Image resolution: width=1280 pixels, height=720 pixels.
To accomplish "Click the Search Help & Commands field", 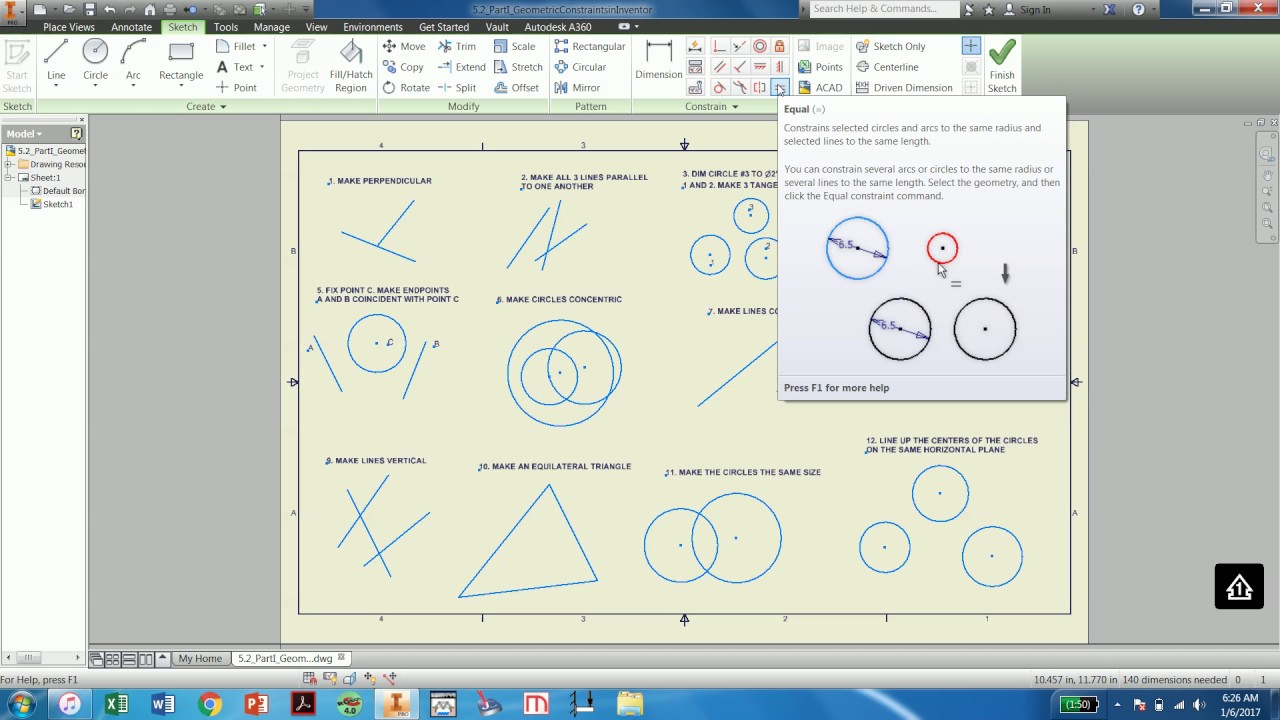I will tap(883, 9).
